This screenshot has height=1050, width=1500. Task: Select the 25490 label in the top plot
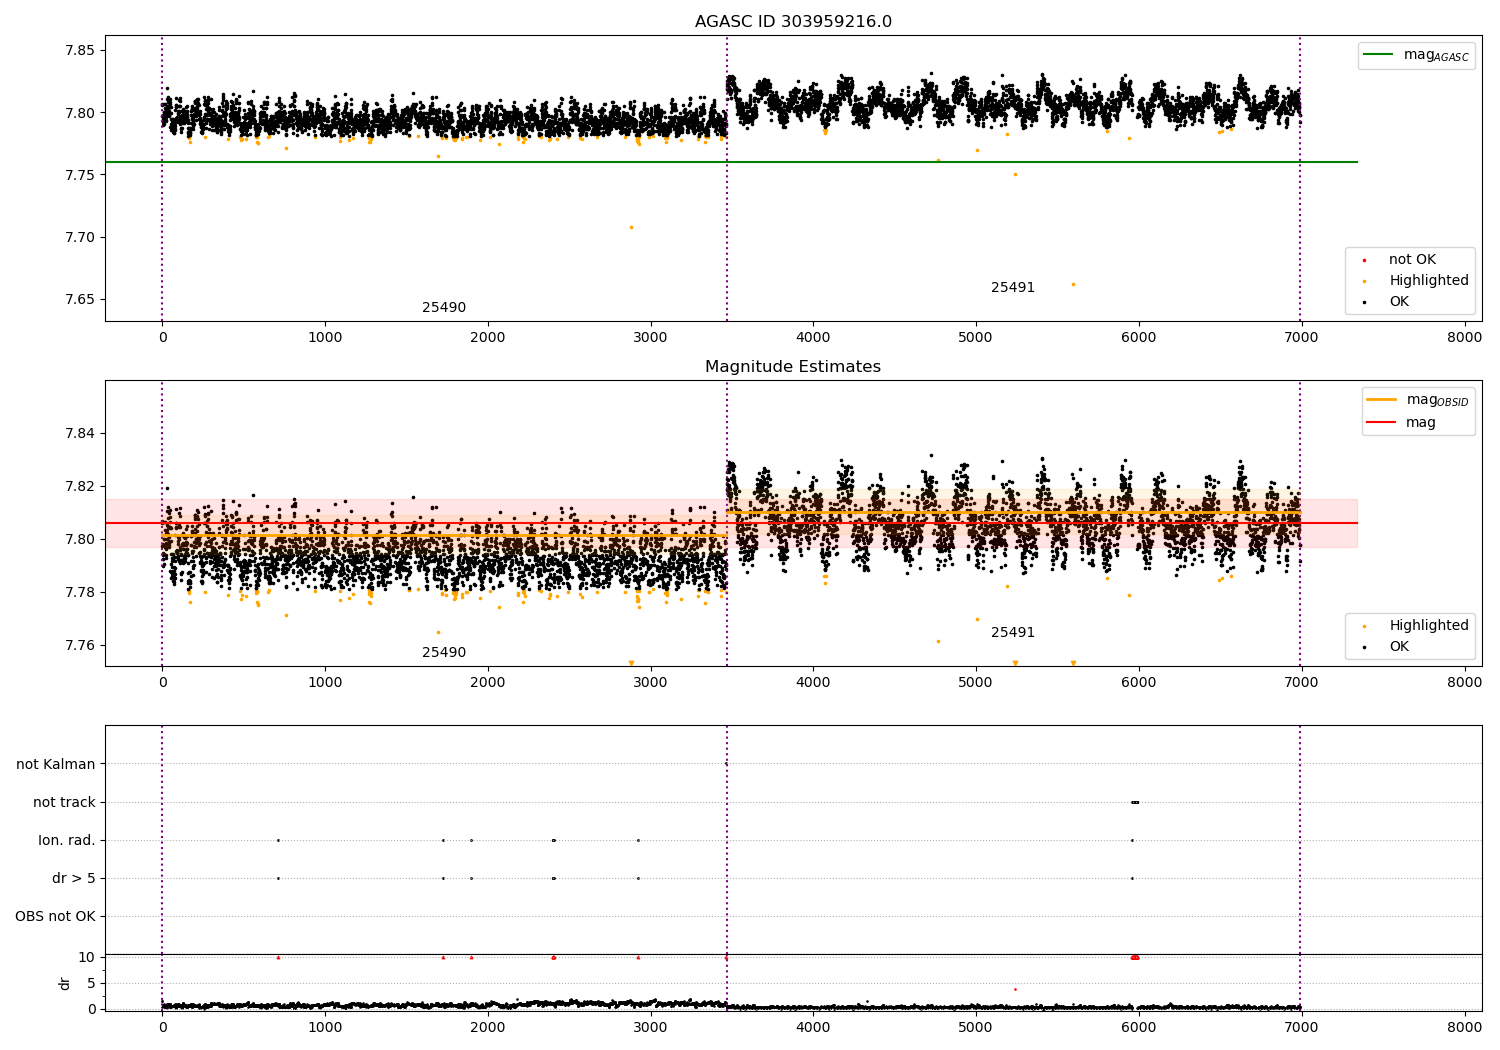click(x=444, y=308)
